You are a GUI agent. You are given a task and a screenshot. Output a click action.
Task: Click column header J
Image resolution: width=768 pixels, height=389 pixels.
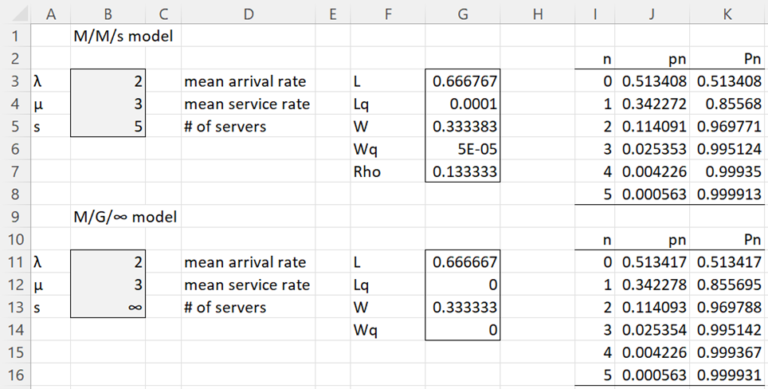pyautogui.click(x=651, y=14)
